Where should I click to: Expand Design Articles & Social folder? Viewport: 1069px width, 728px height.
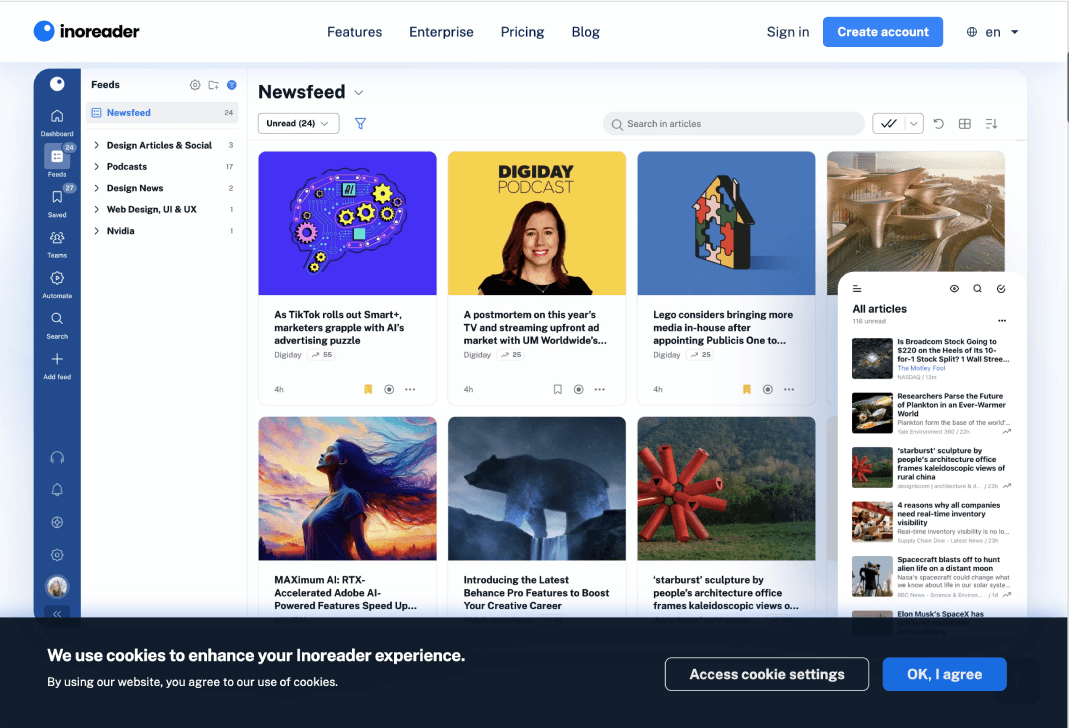96,145
